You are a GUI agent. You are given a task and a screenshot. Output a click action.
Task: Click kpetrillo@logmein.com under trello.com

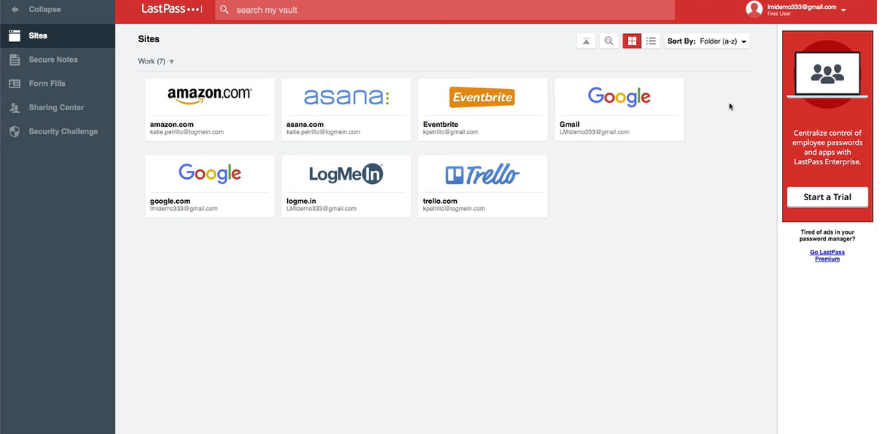pos(454,209)
